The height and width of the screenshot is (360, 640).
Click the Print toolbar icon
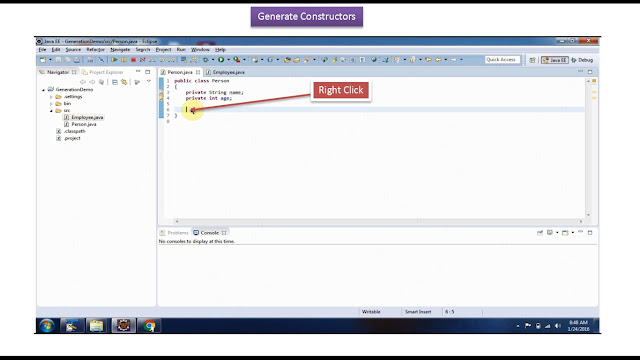tap(76, 60)
